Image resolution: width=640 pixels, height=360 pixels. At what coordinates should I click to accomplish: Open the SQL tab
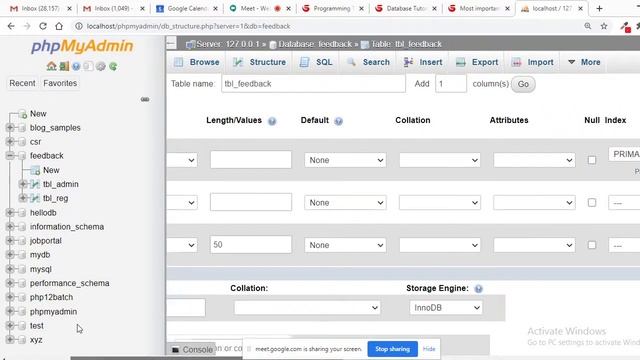click(x=316, y=62)
